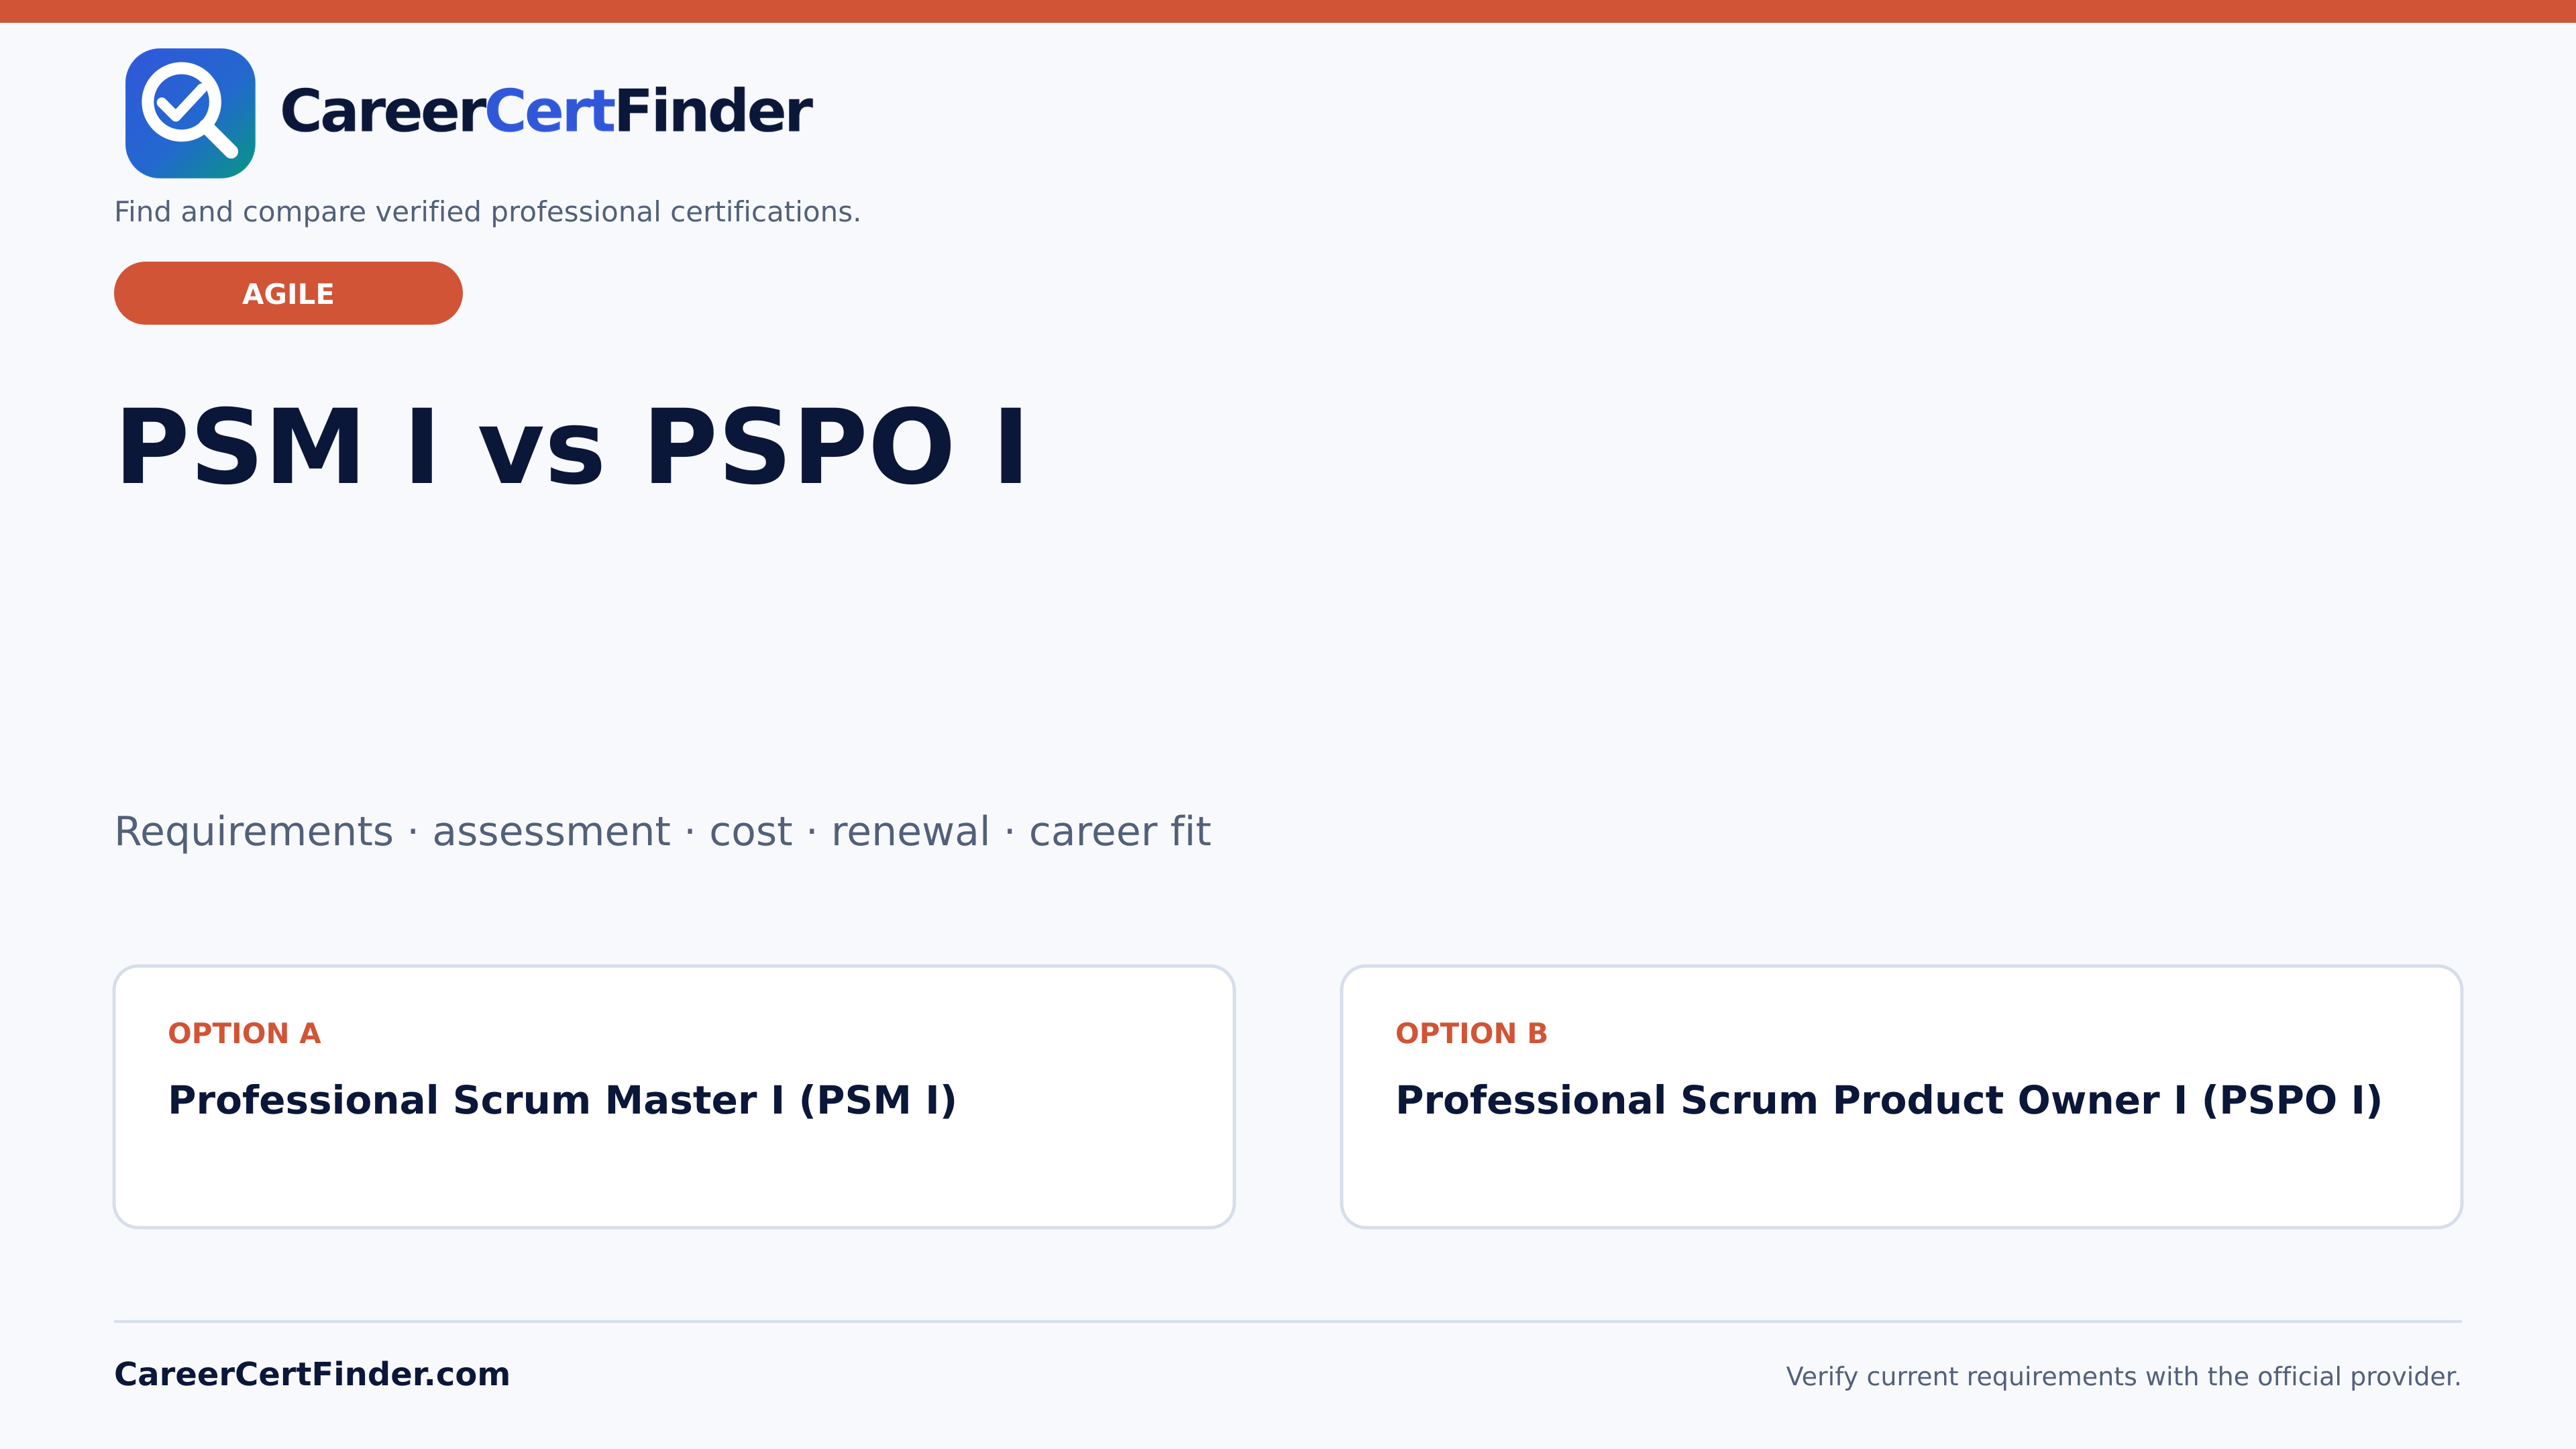Click the 'Requirements · assessment · cost' subtitle line
The width and height of the screenshot is (2576, 1449).
[662, 832]
